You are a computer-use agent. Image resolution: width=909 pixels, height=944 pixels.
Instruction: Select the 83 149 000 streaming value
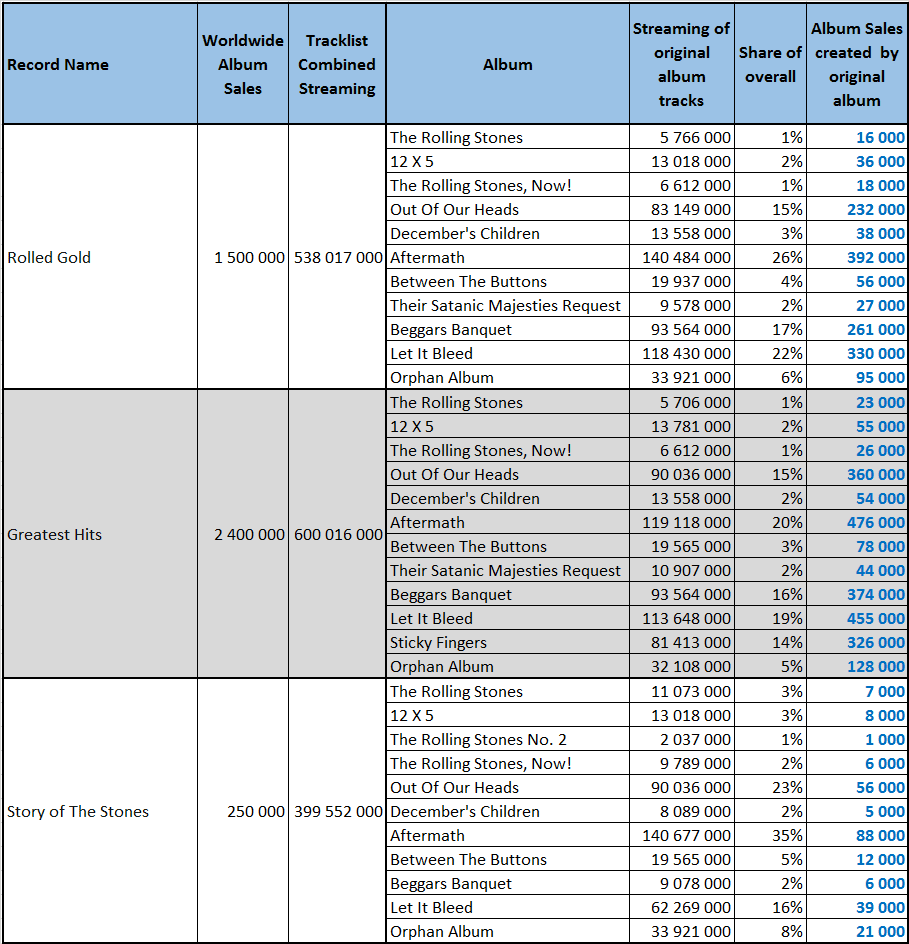pyautogui.click(x=690, y=210)
